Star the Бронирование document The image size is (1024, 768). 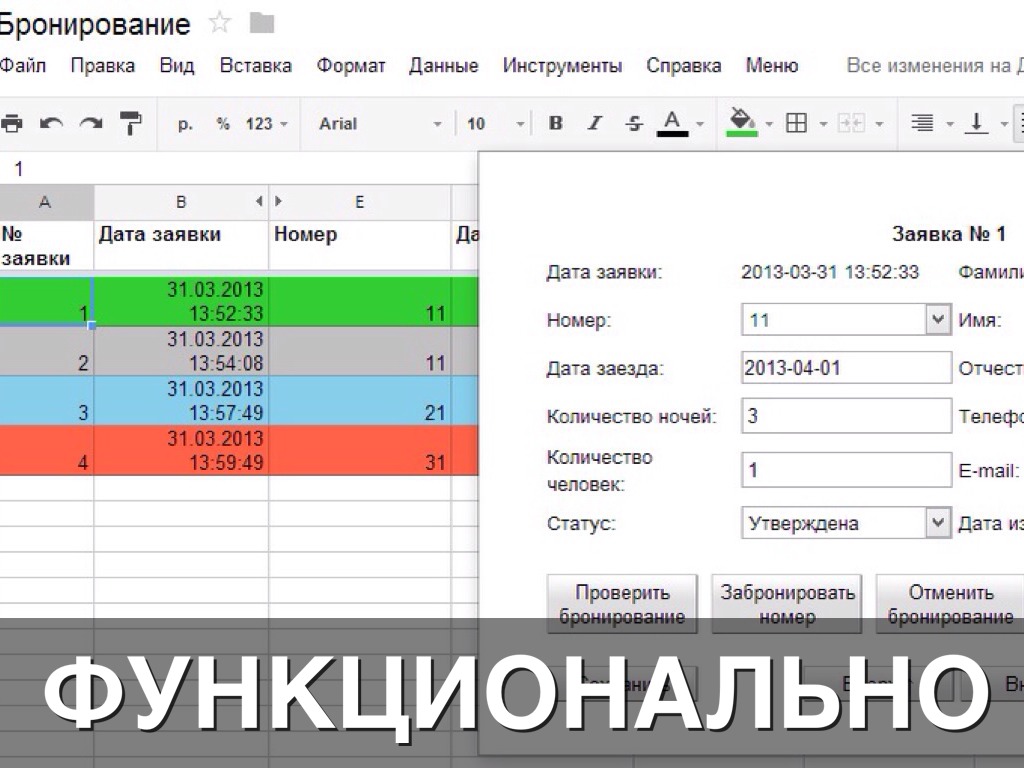click(x=219, y=24)
